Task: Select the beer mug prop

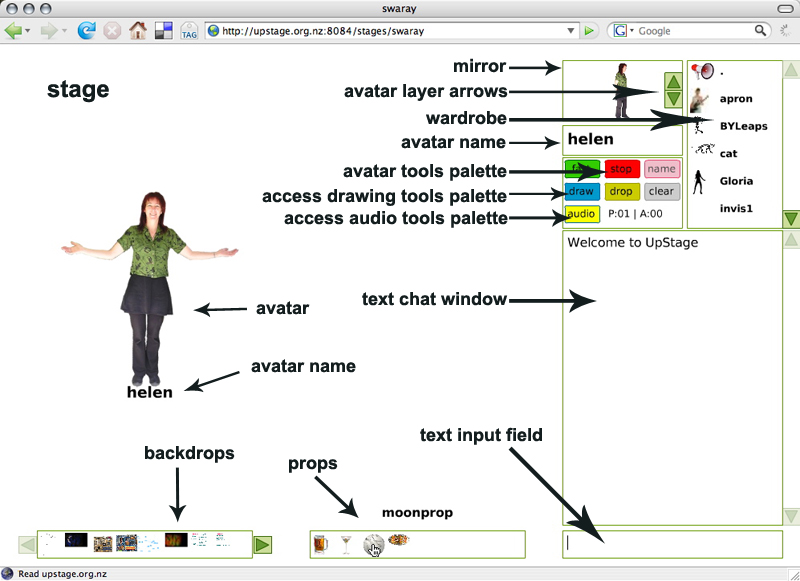Action: coord(320,544)
